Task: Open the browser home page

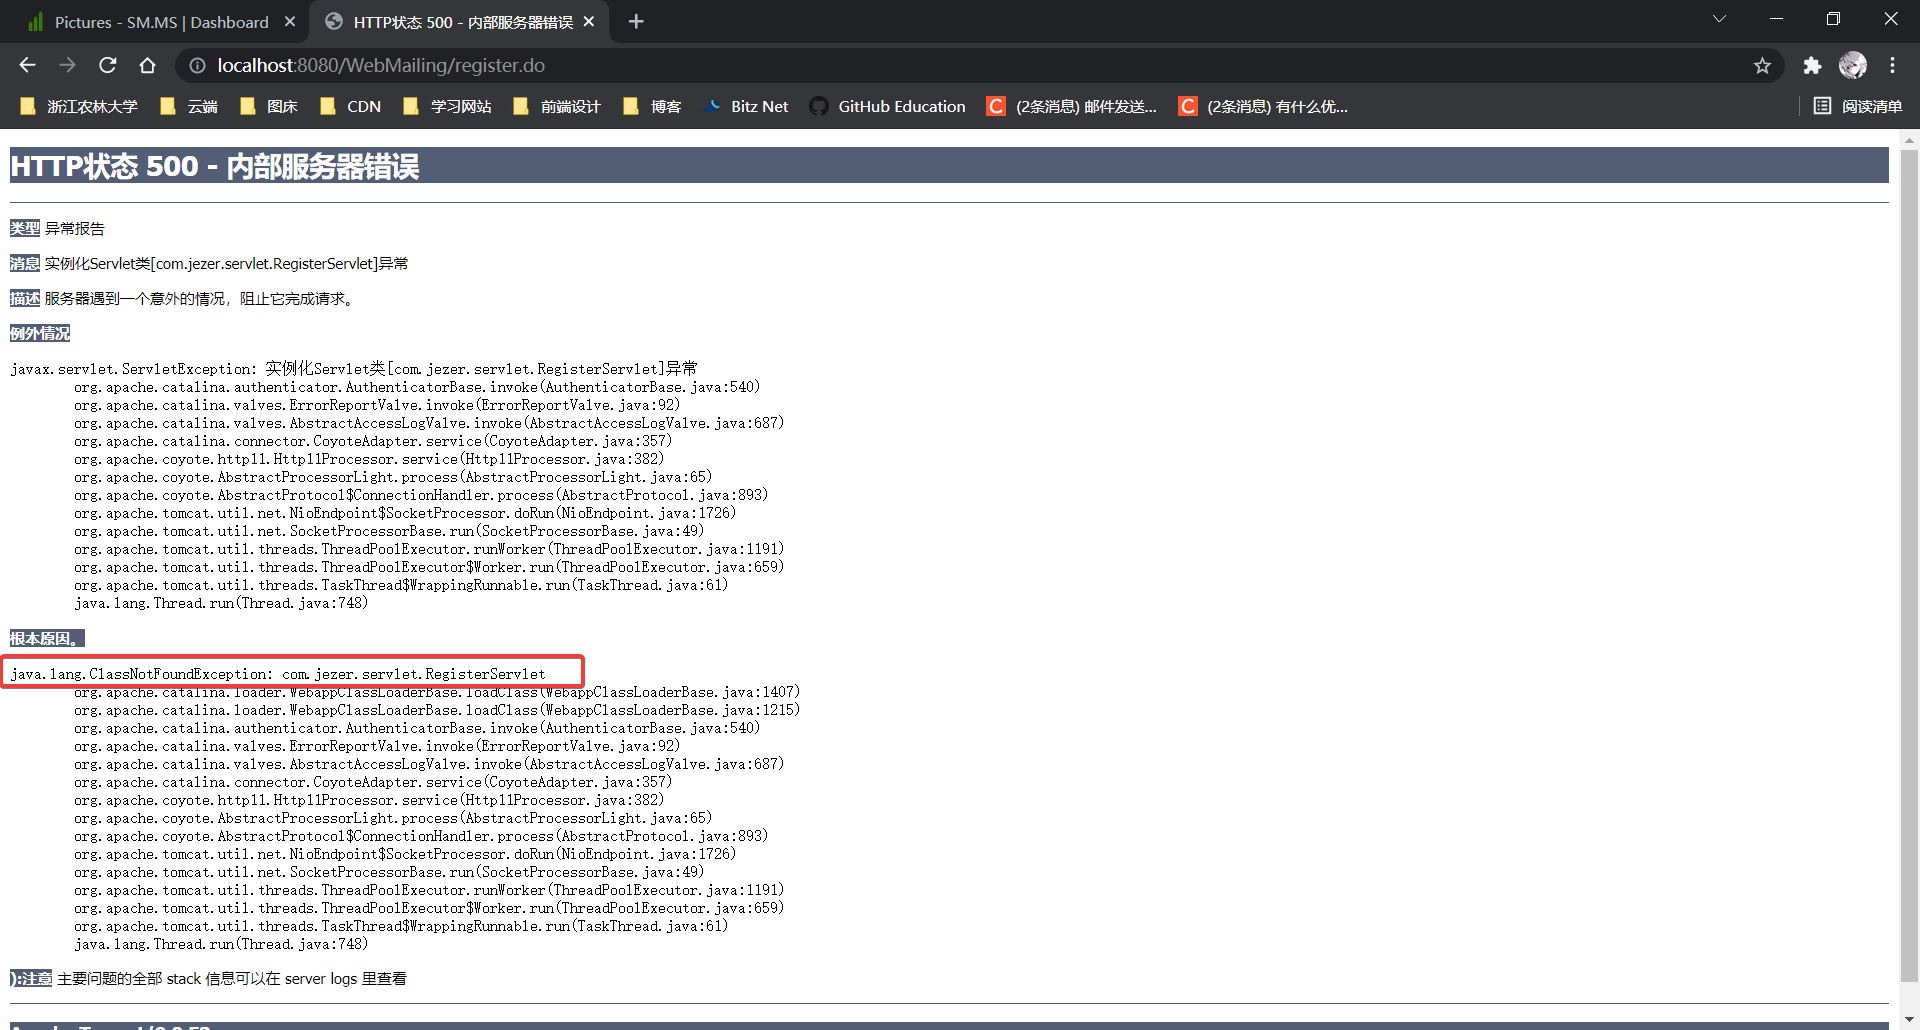Action: click(148, 65)
